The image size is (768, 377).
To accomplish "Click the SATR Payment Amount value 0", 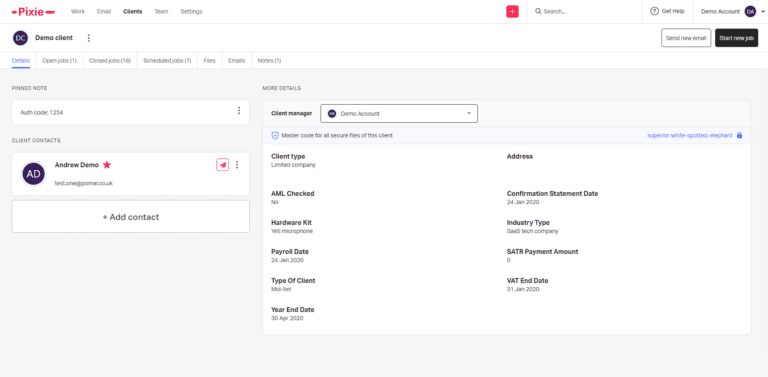I will point(508,260).
